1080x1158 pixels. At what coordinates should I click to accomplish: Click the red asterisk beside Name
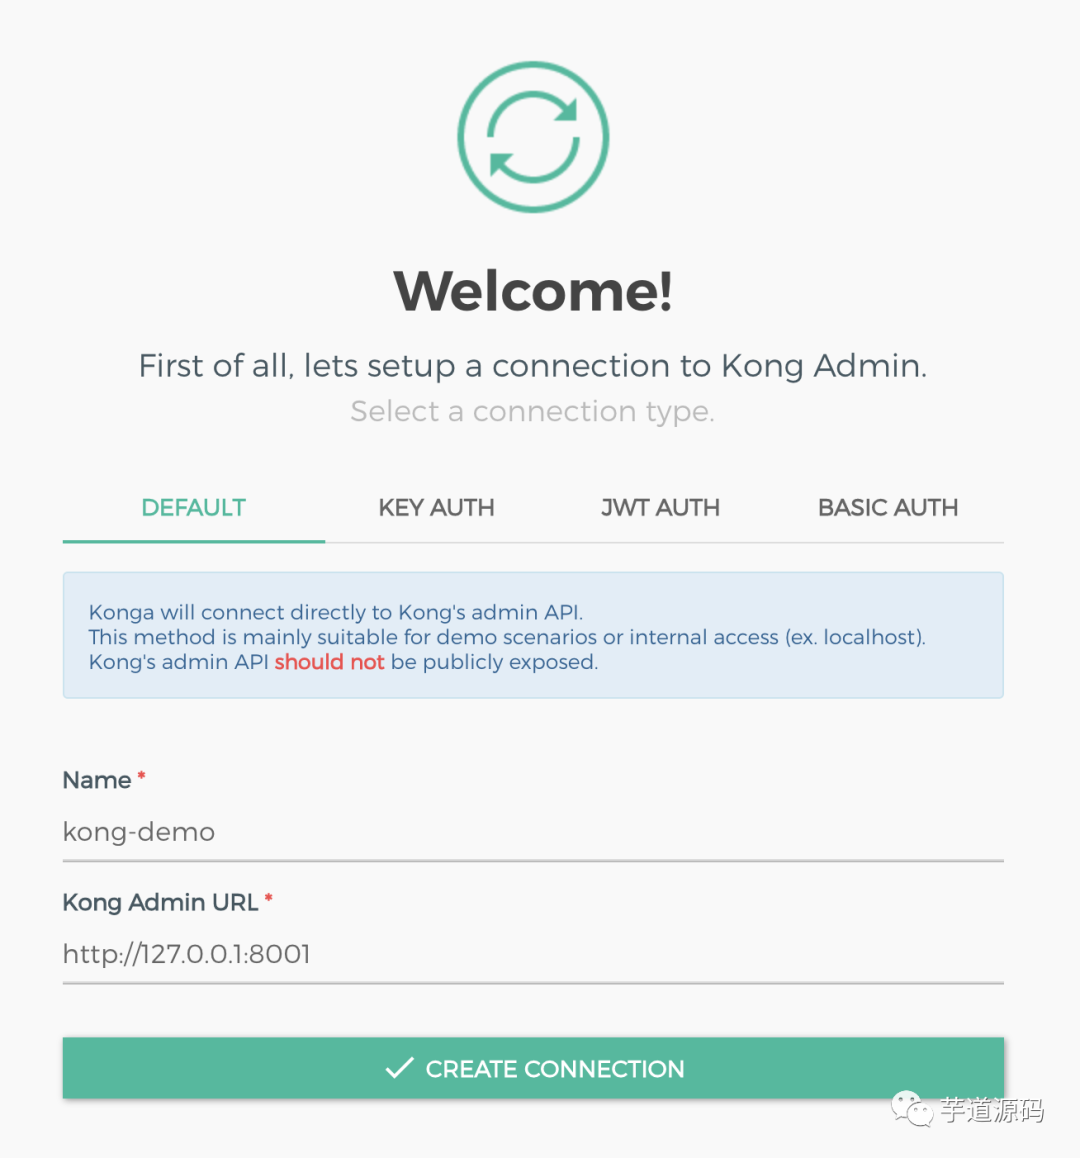[141, 775]
